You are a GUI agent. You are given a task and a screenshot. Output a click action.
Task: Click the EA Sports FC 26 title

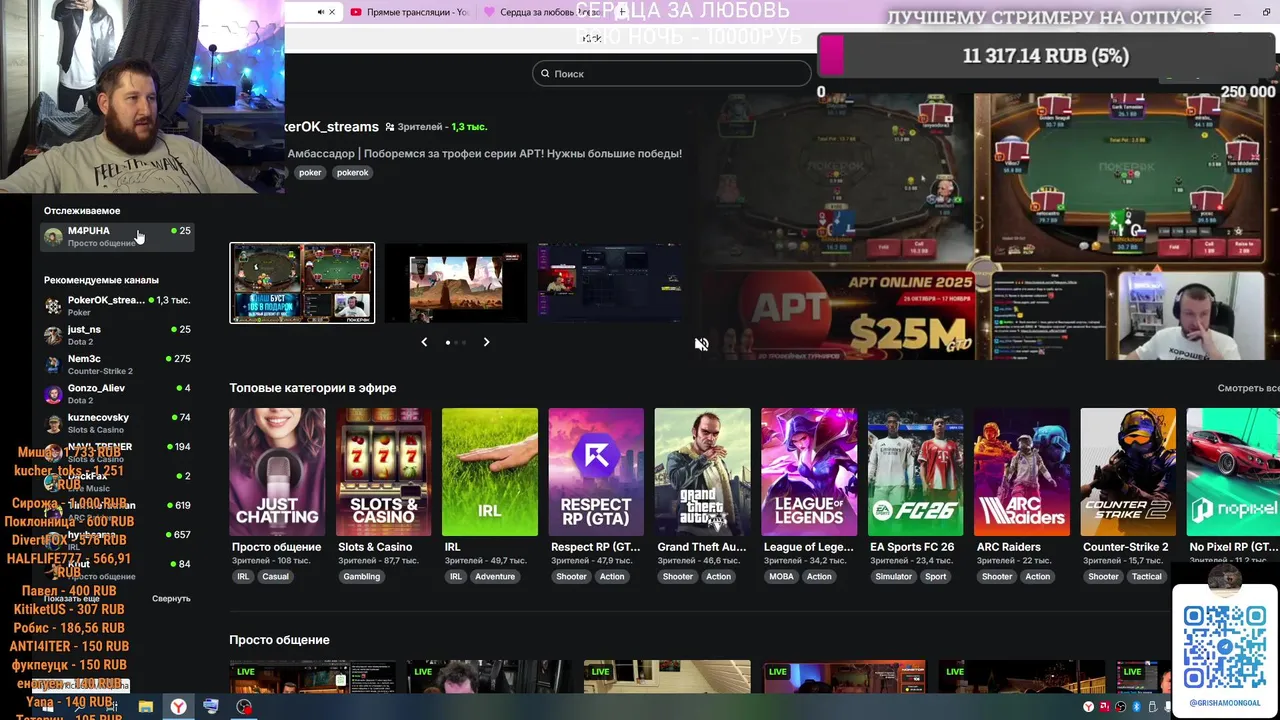tap(912, 547)
